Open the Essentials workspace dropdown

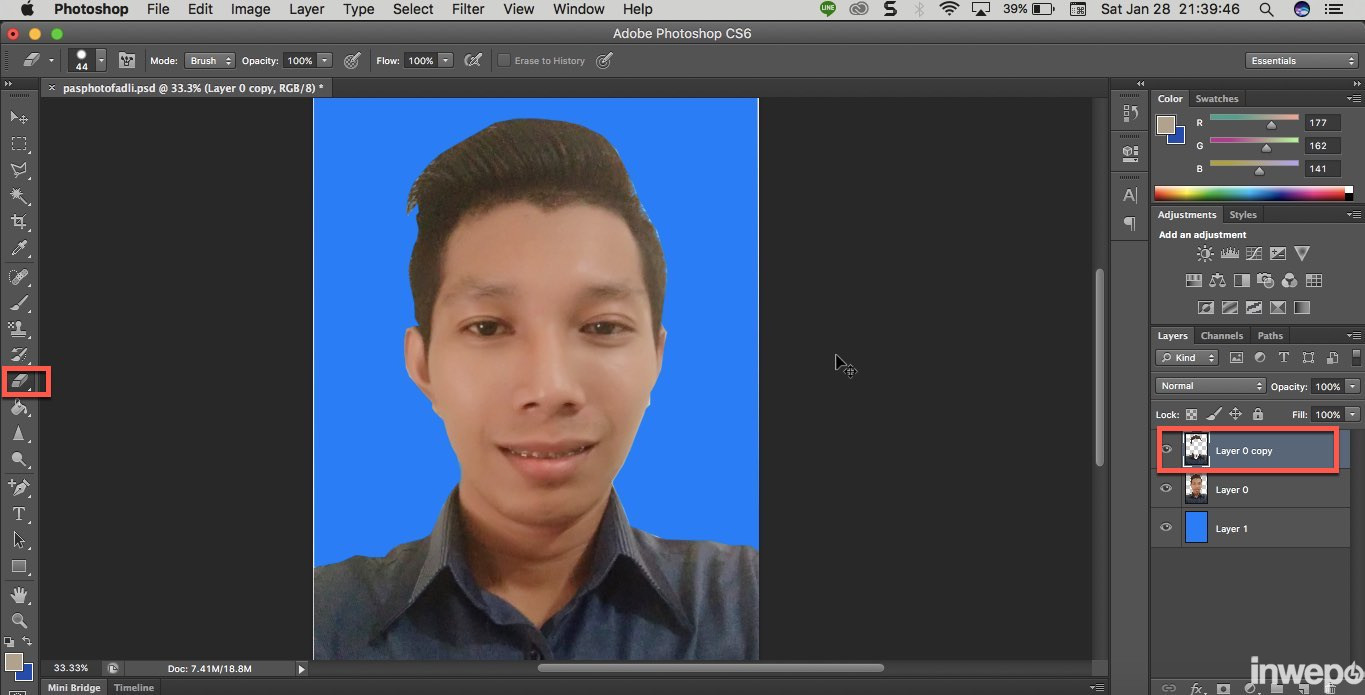coord(1302,61)
